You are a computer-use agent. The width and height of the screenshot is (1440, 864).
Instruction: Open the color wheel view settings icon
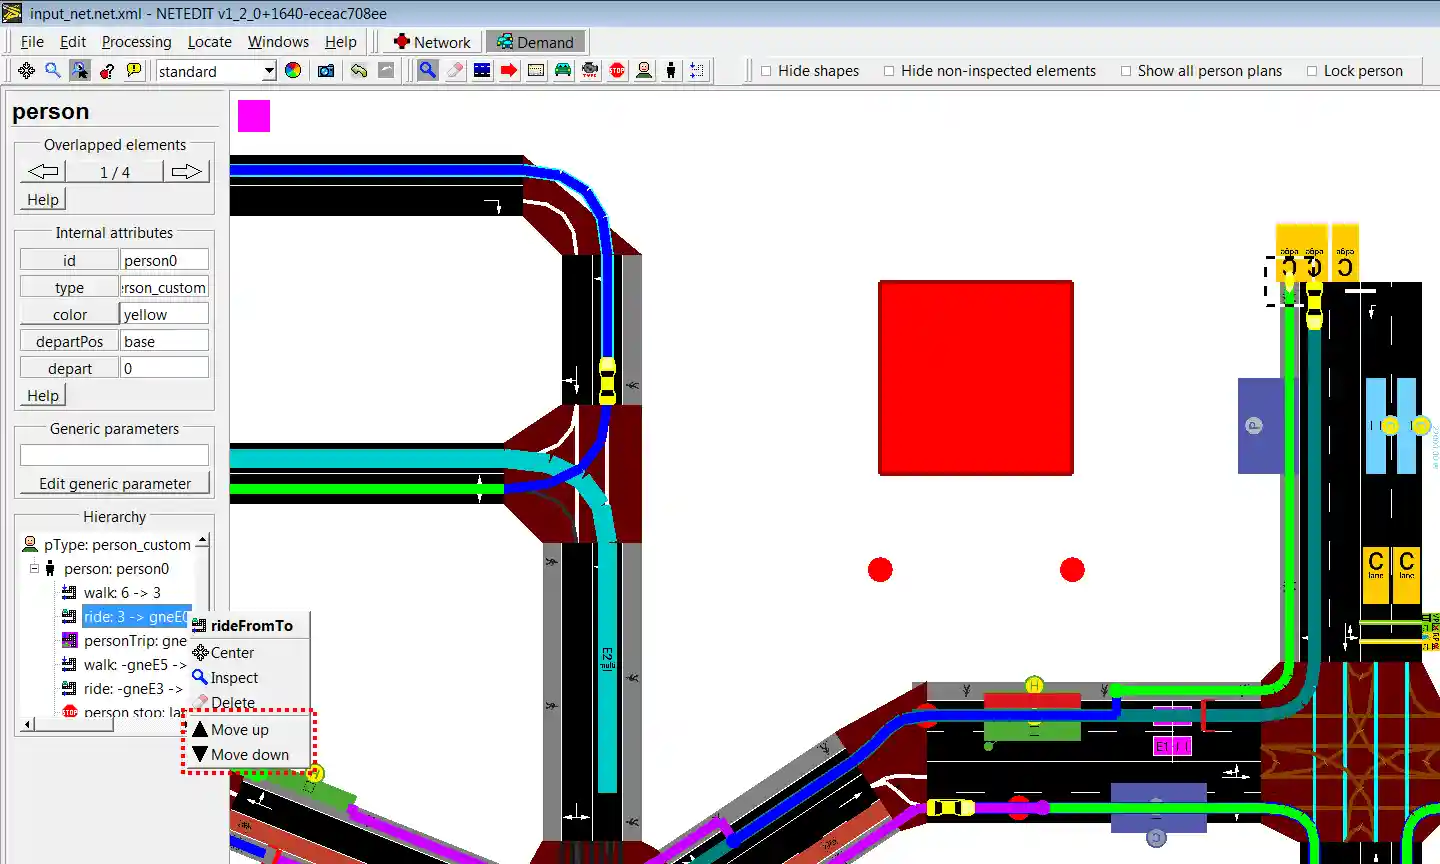coord(293,70)
